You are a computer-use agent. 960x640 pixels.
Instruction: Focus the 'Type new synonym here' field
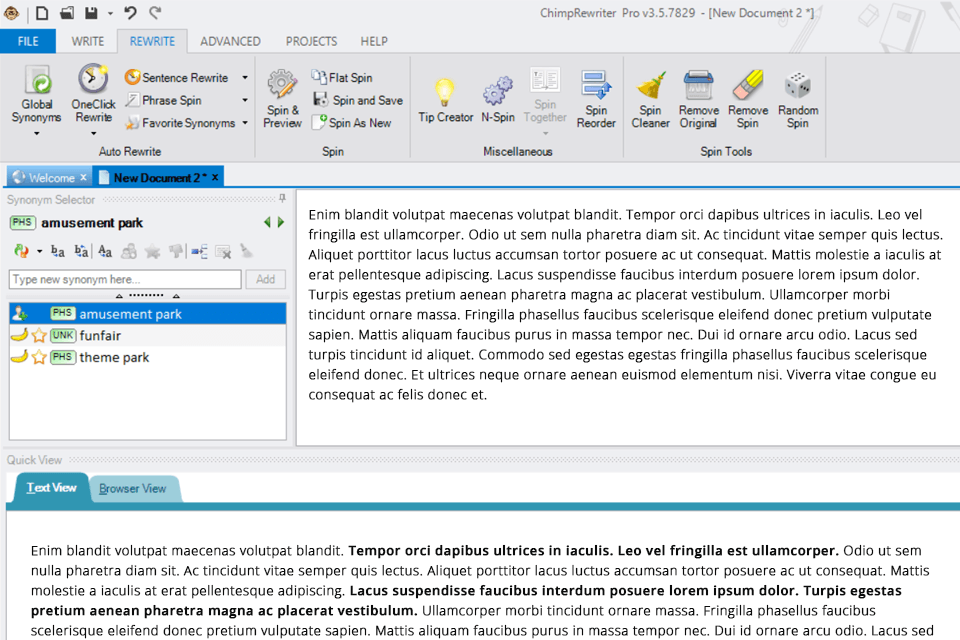(125, 279)
